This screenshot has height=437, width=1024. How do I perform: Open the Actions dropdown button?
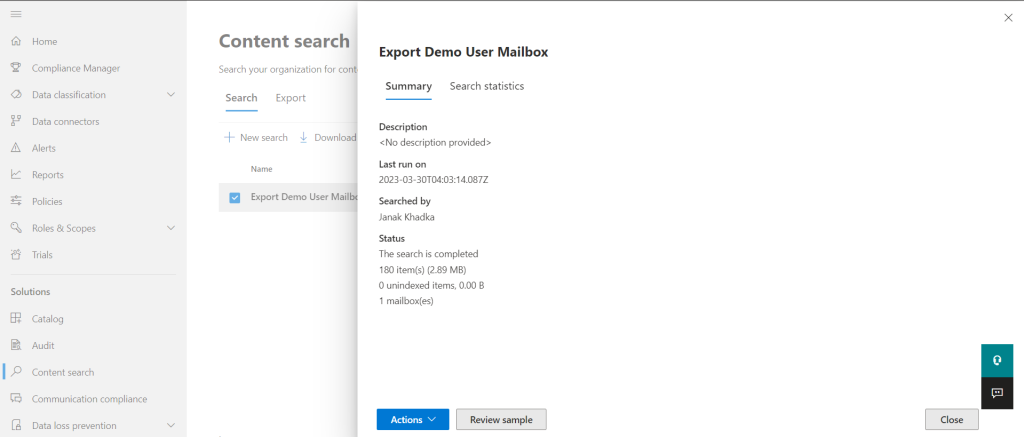pos(413,419)
